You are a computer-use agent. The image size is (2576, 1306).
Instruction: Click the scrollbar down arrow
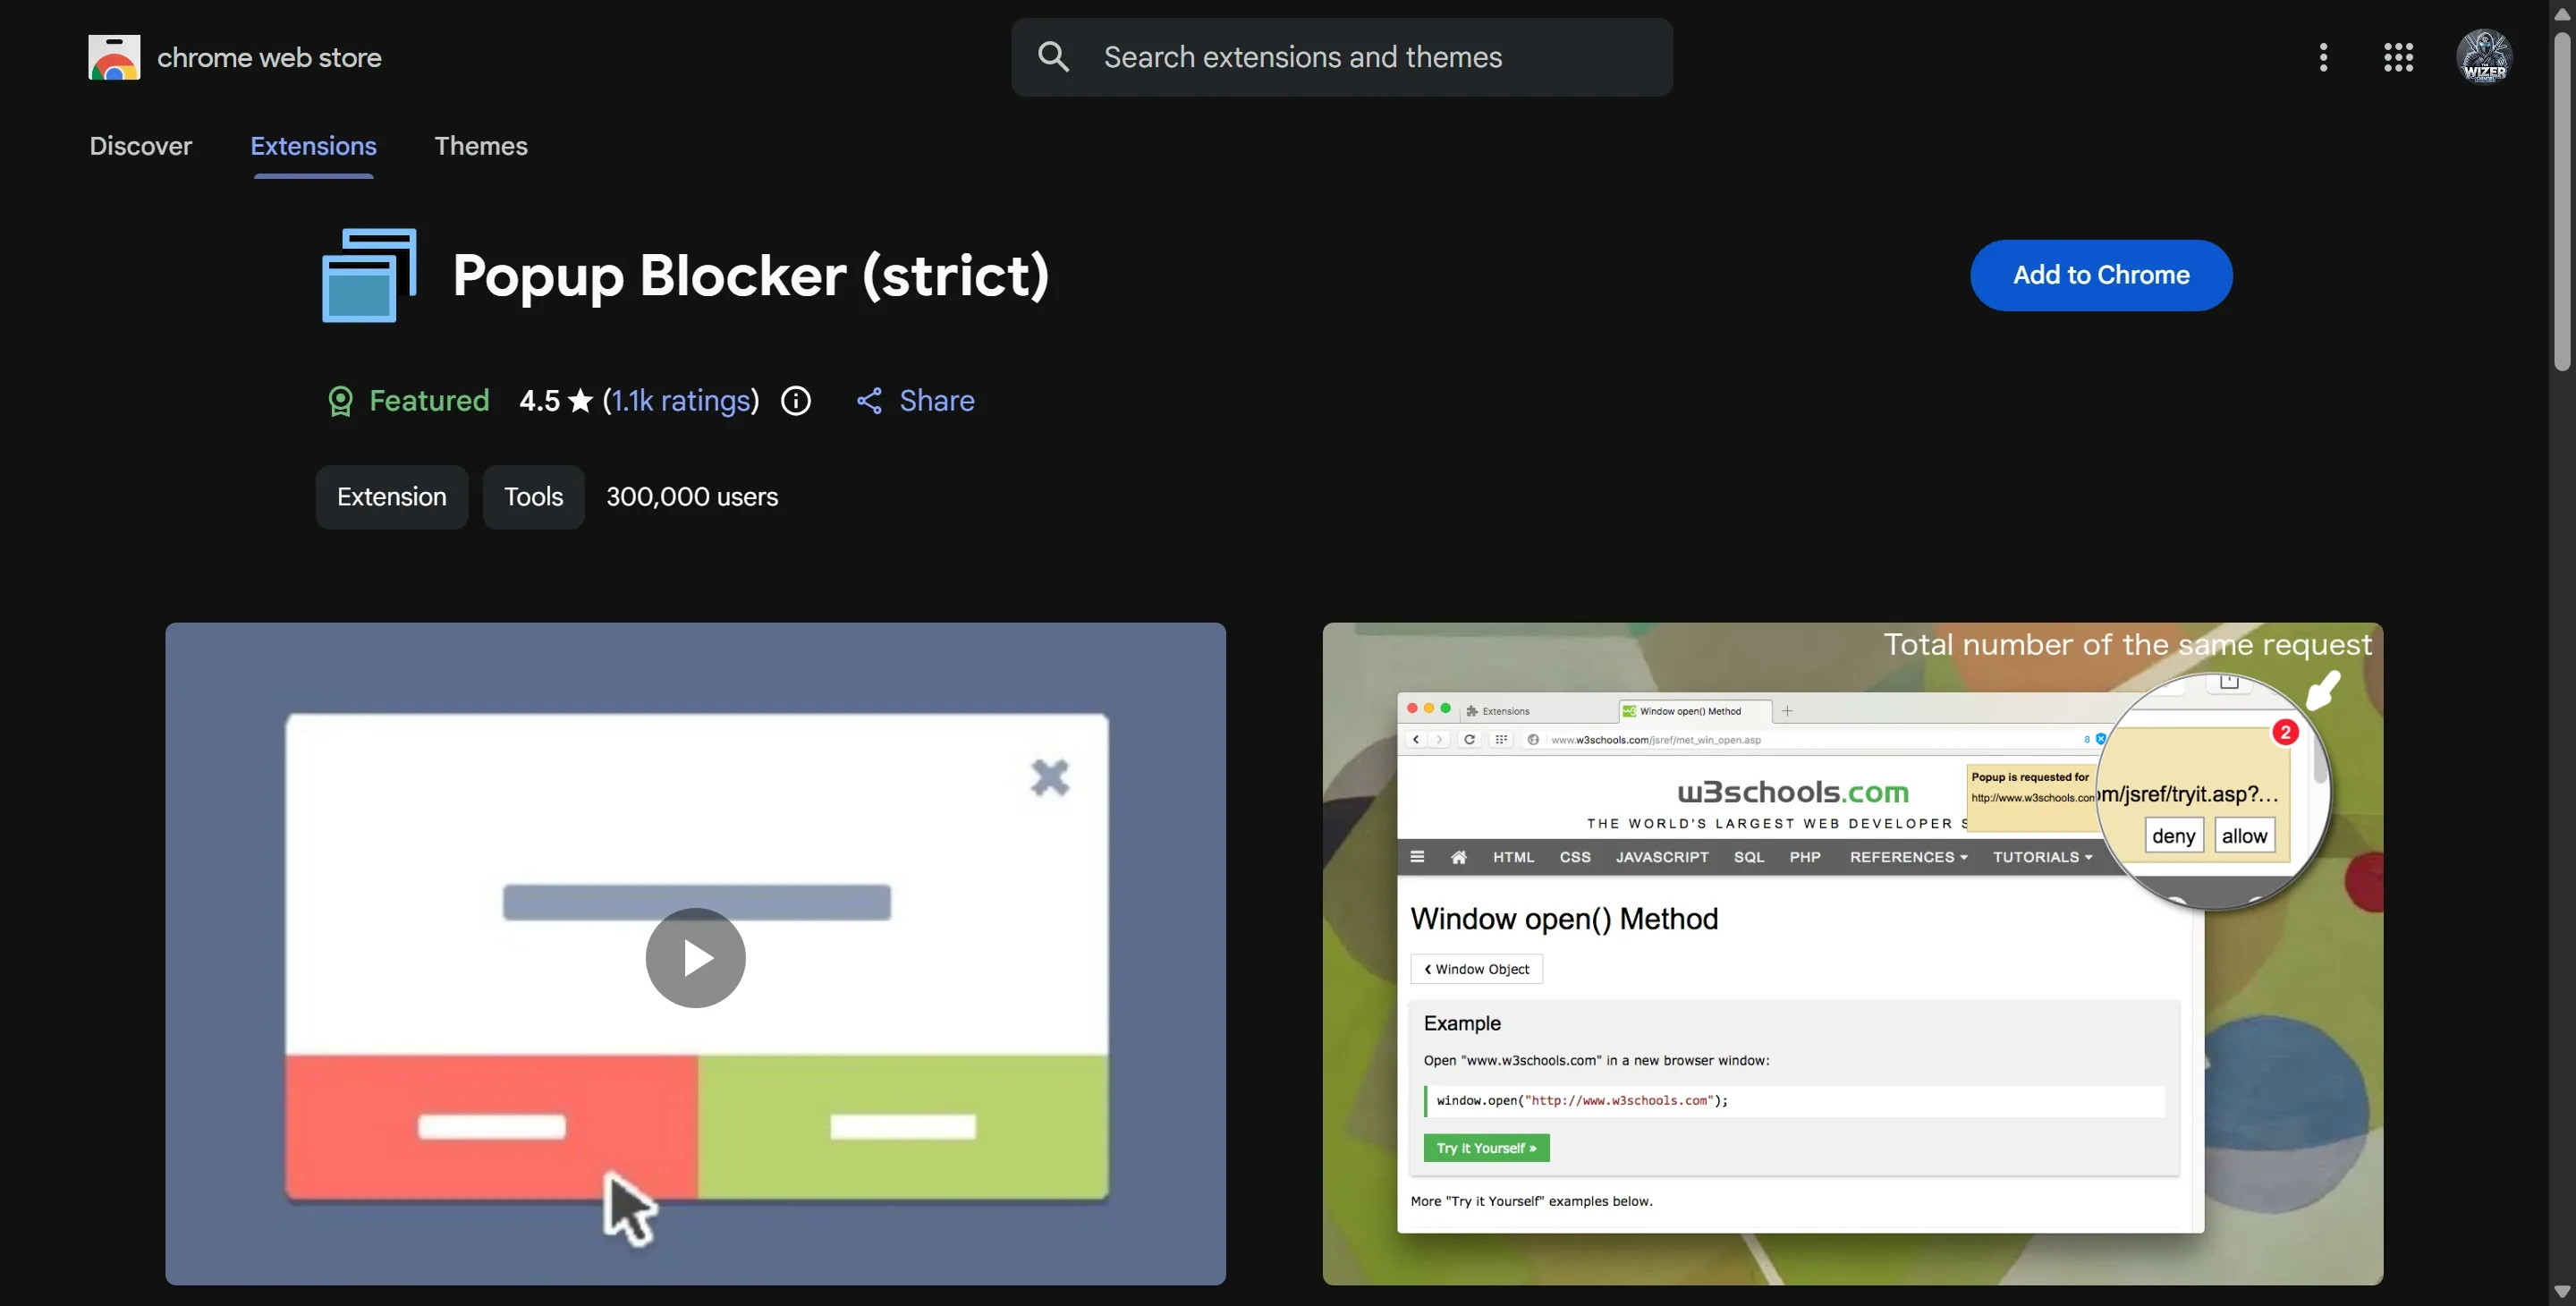pos(2562,1292)
